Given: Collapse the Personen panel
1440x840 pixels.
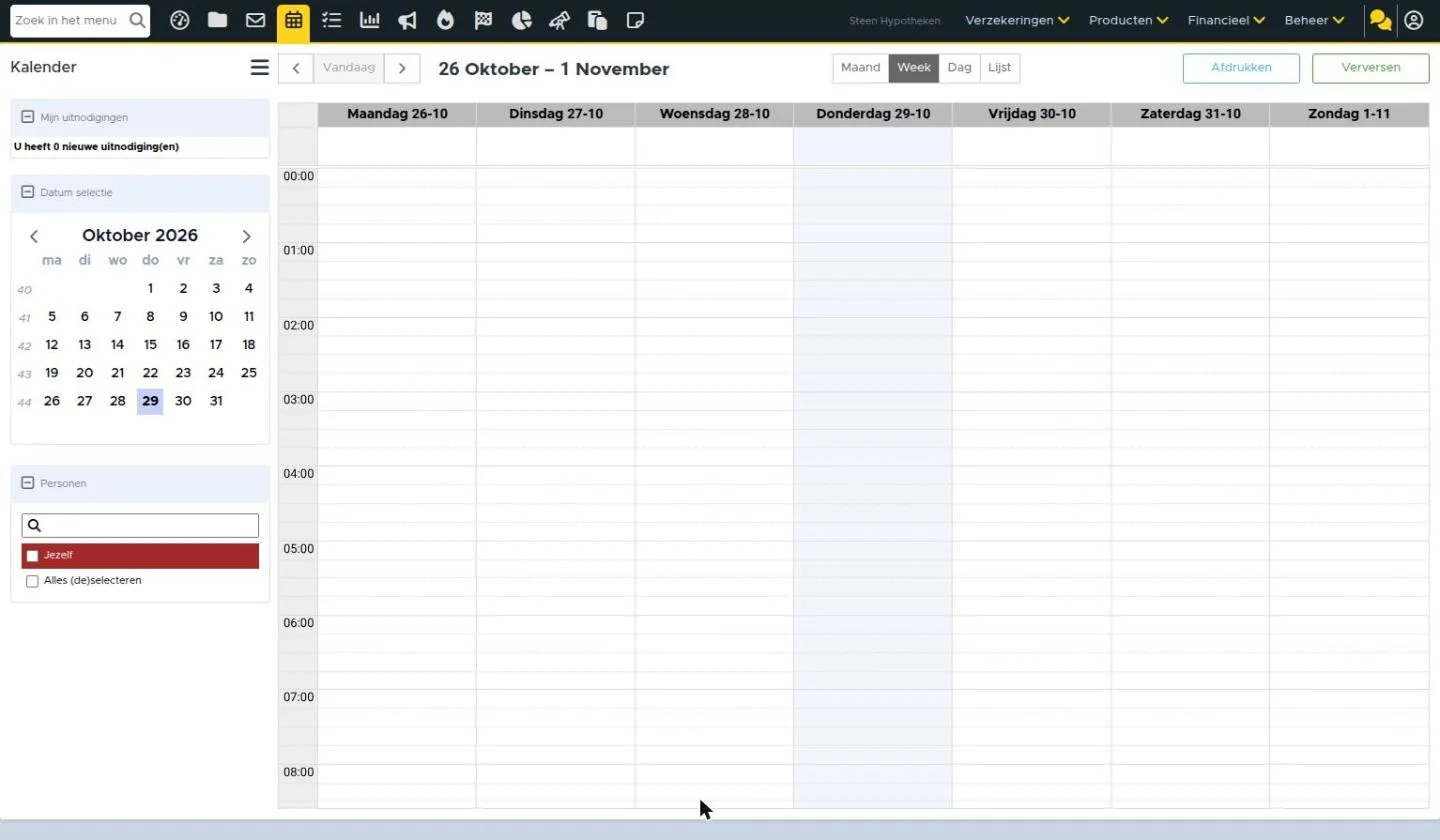Looking at the screenshot, I should pyautogui.click(x=28, y=483).
